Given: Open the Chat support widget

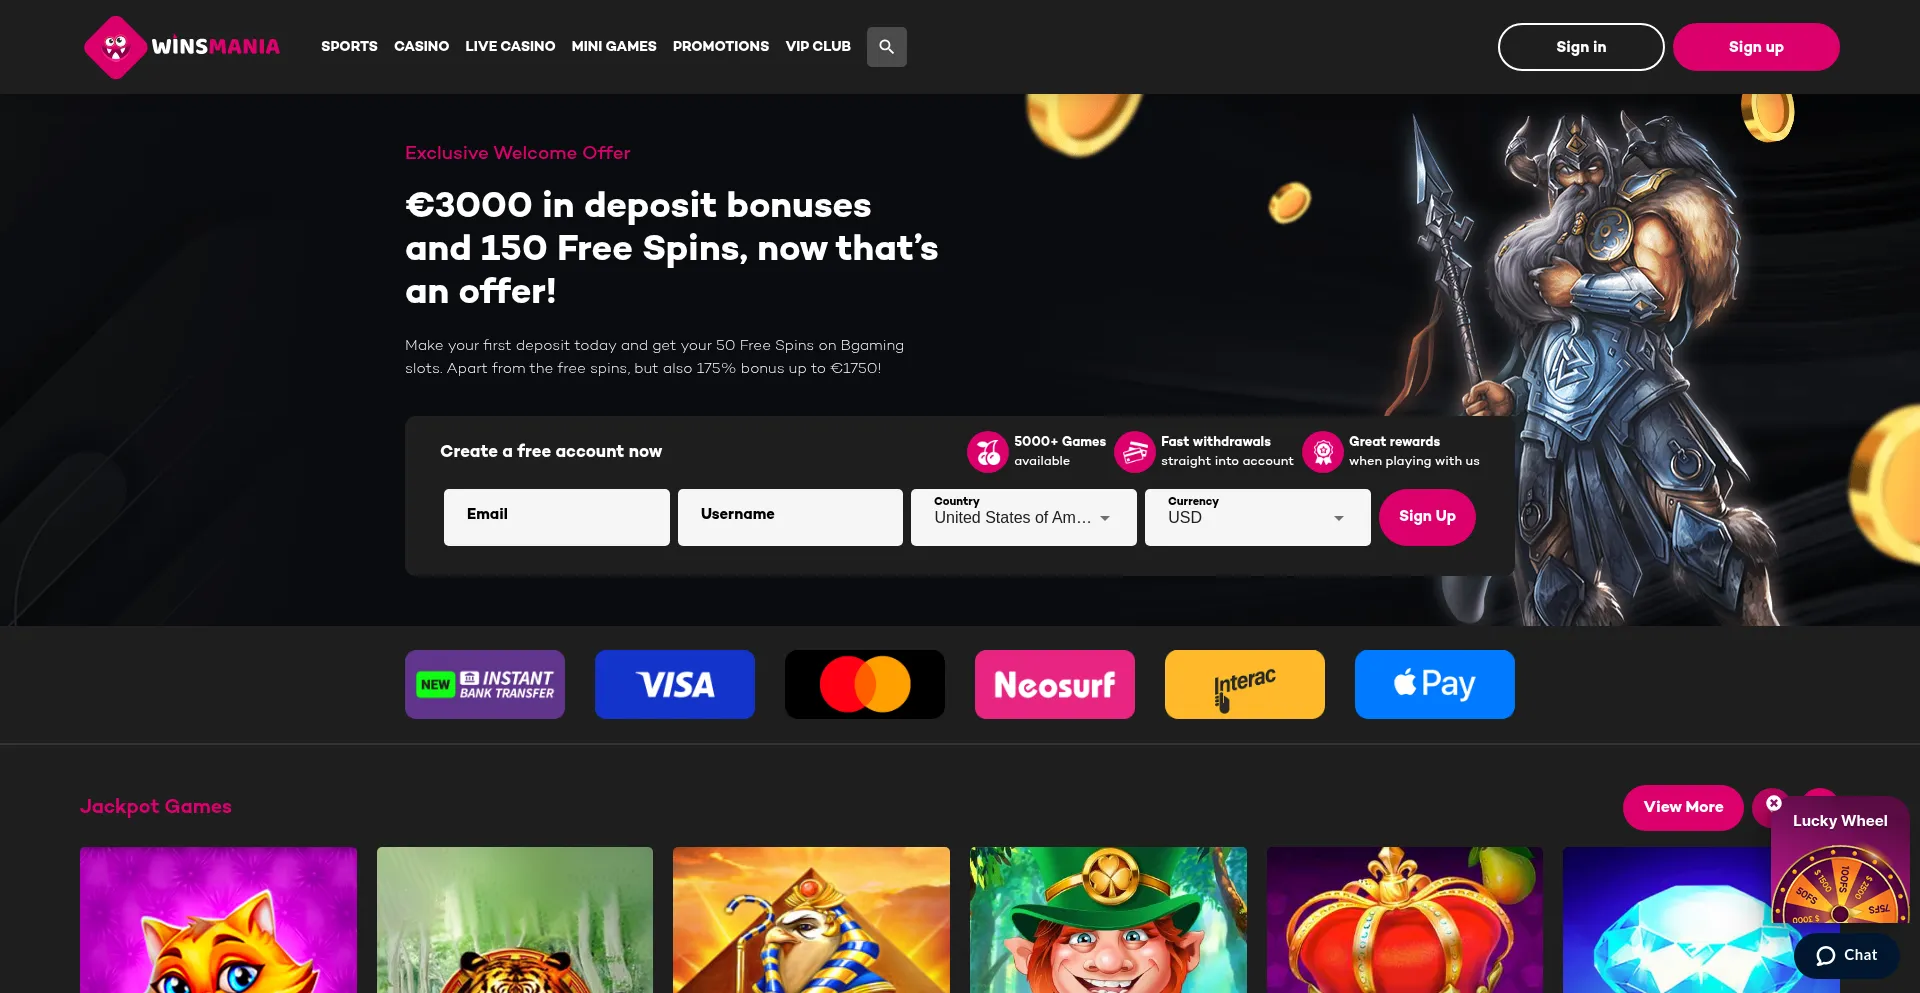Looking at the screenshot, I should tap(1847, 955).
